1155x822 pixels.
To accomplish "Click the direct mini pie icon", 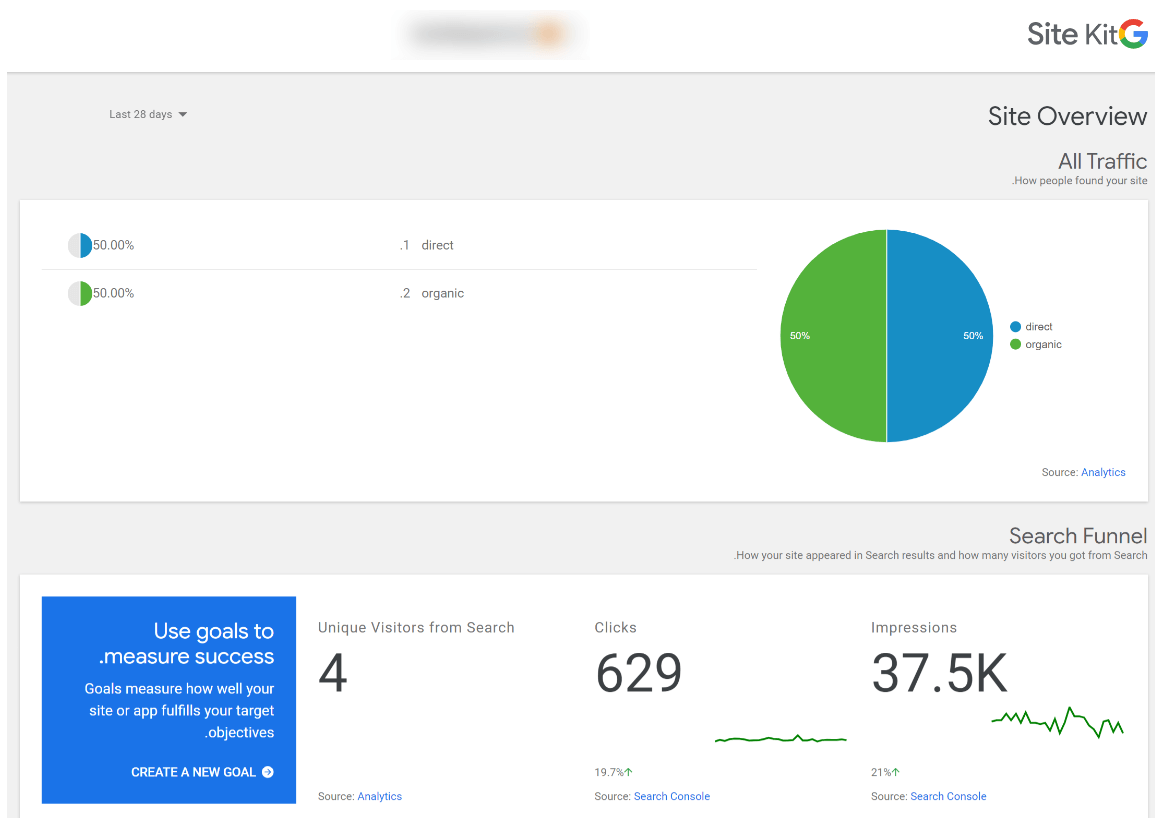I will click(80, 245).
